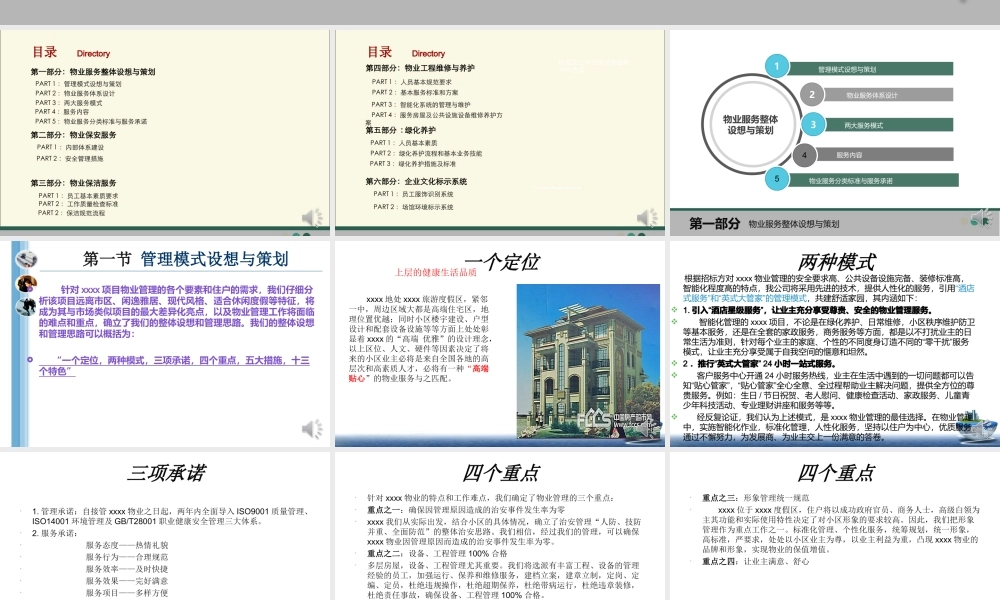Click the line PART 2: 工作质量检查标准
1000x600 pixels.
[78, 204]
